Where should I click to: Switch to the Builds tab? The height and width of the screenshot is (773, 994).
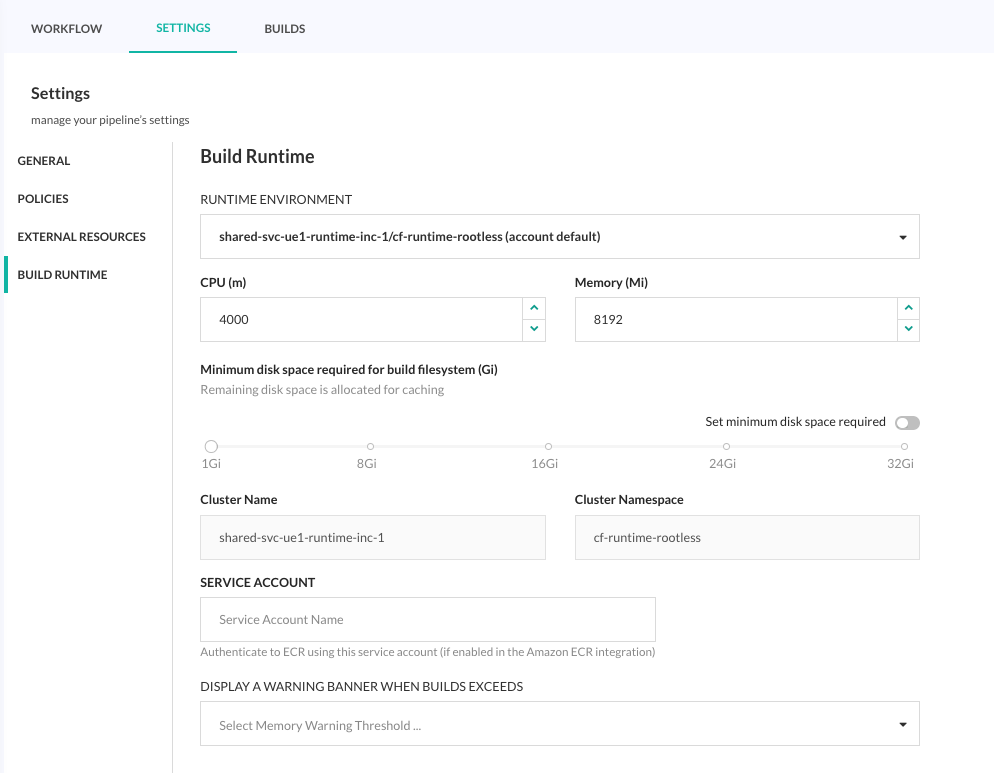point(285,29)
